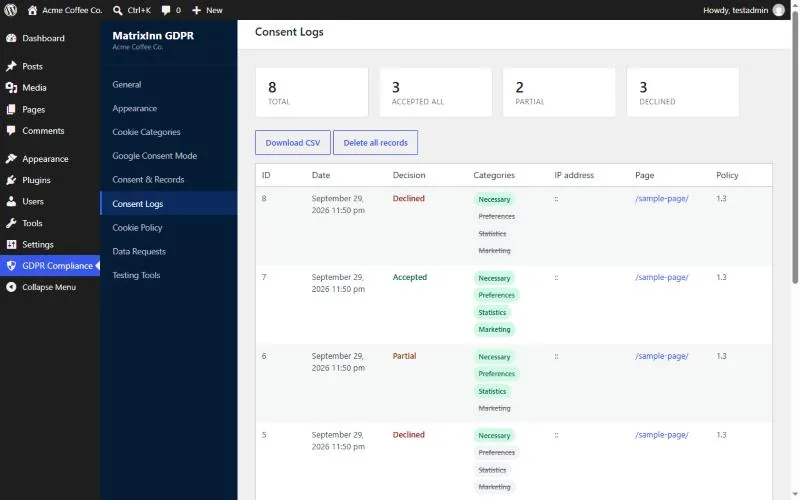800x500 pixels.
Task: Click the Posts pushpin icon
Action: click(x=11, y=66)
